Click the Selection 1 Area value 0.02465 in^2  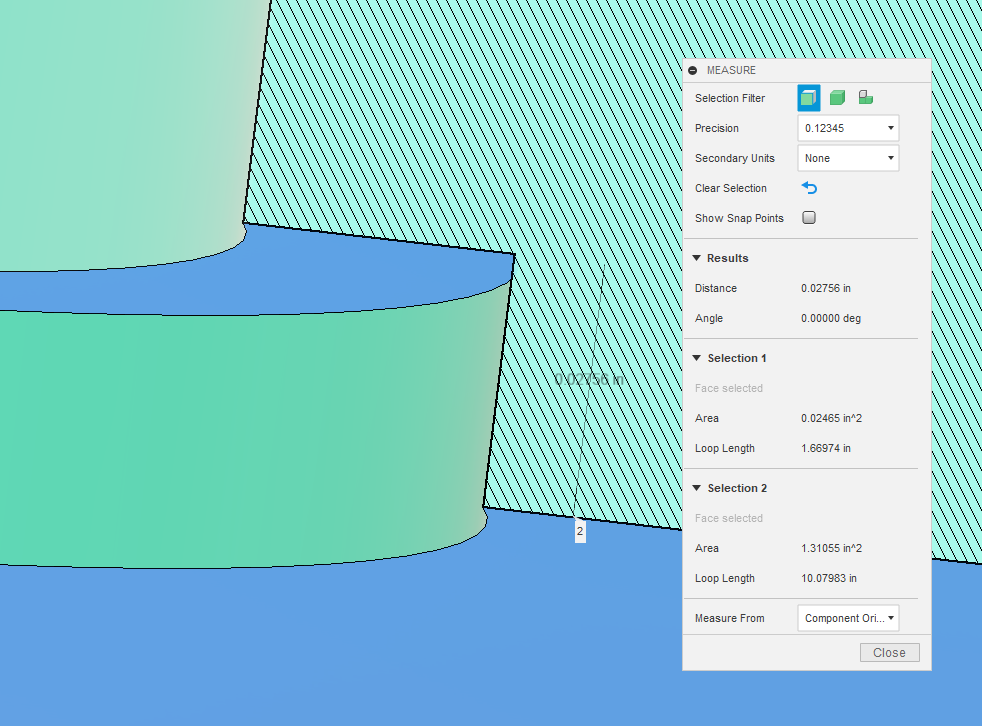click(x=831, y=418)
